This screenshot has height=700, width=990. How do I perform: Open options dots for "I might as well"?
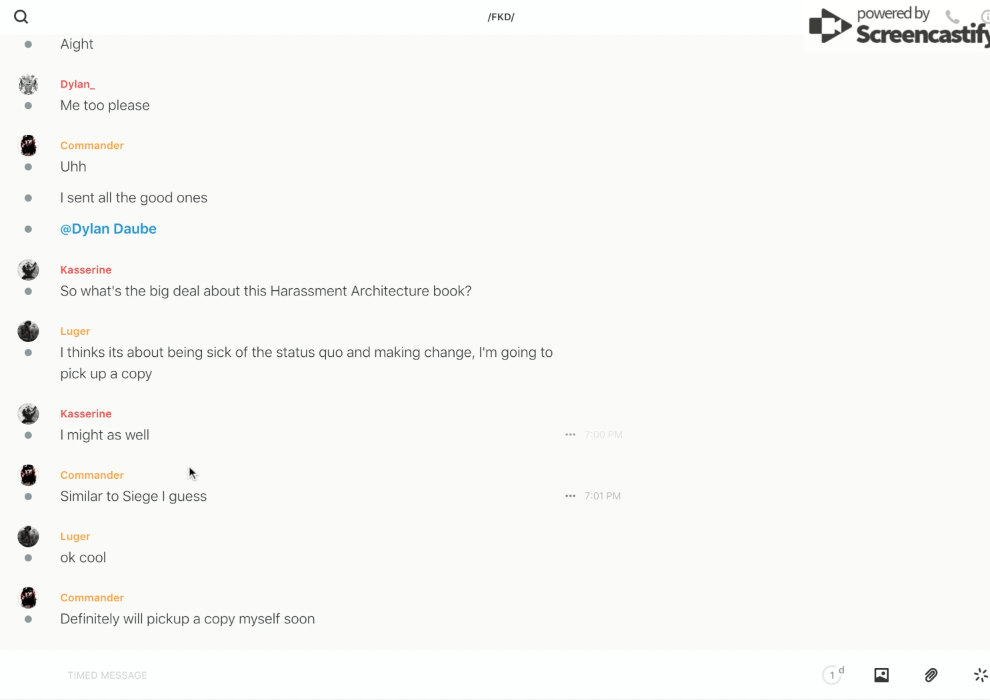(x=570, y=435)
